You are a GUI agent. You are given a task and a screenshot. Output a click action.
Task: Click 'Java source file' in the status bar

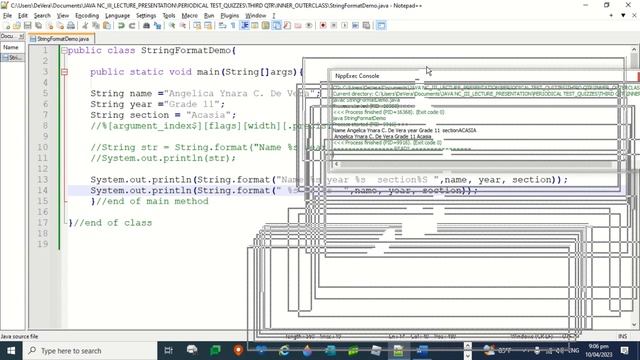[19, 336]
